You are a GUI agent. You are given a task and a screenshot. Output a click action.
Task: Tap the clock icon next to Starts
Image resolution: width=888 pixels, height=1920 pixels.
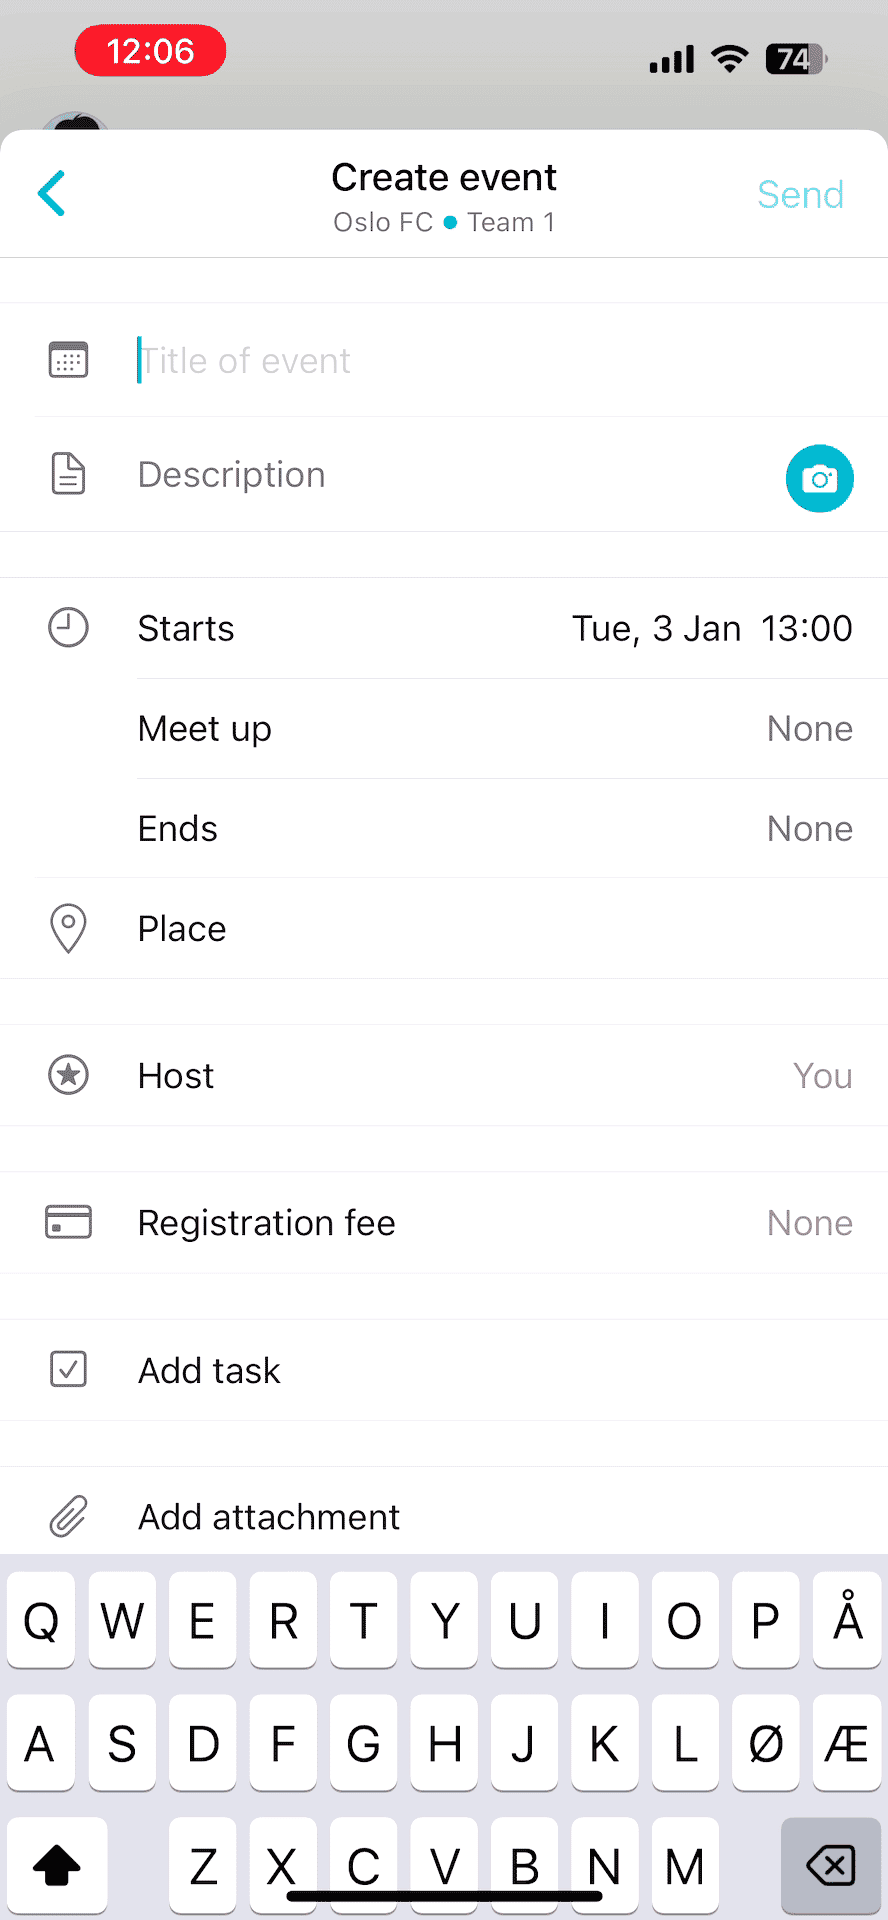[68, 628]
